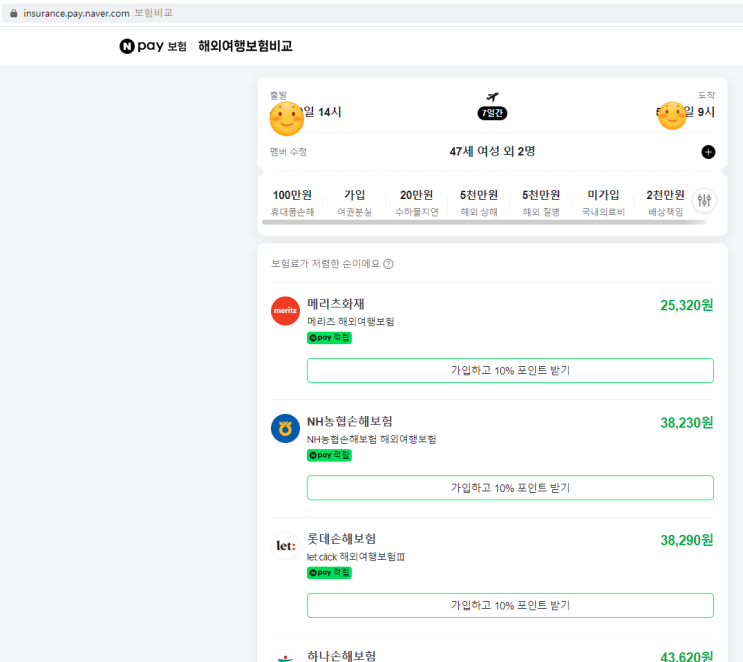Select the 휴대품손해 100만원 coverage option
Viewport: 743px width, 662px height.
292,202
